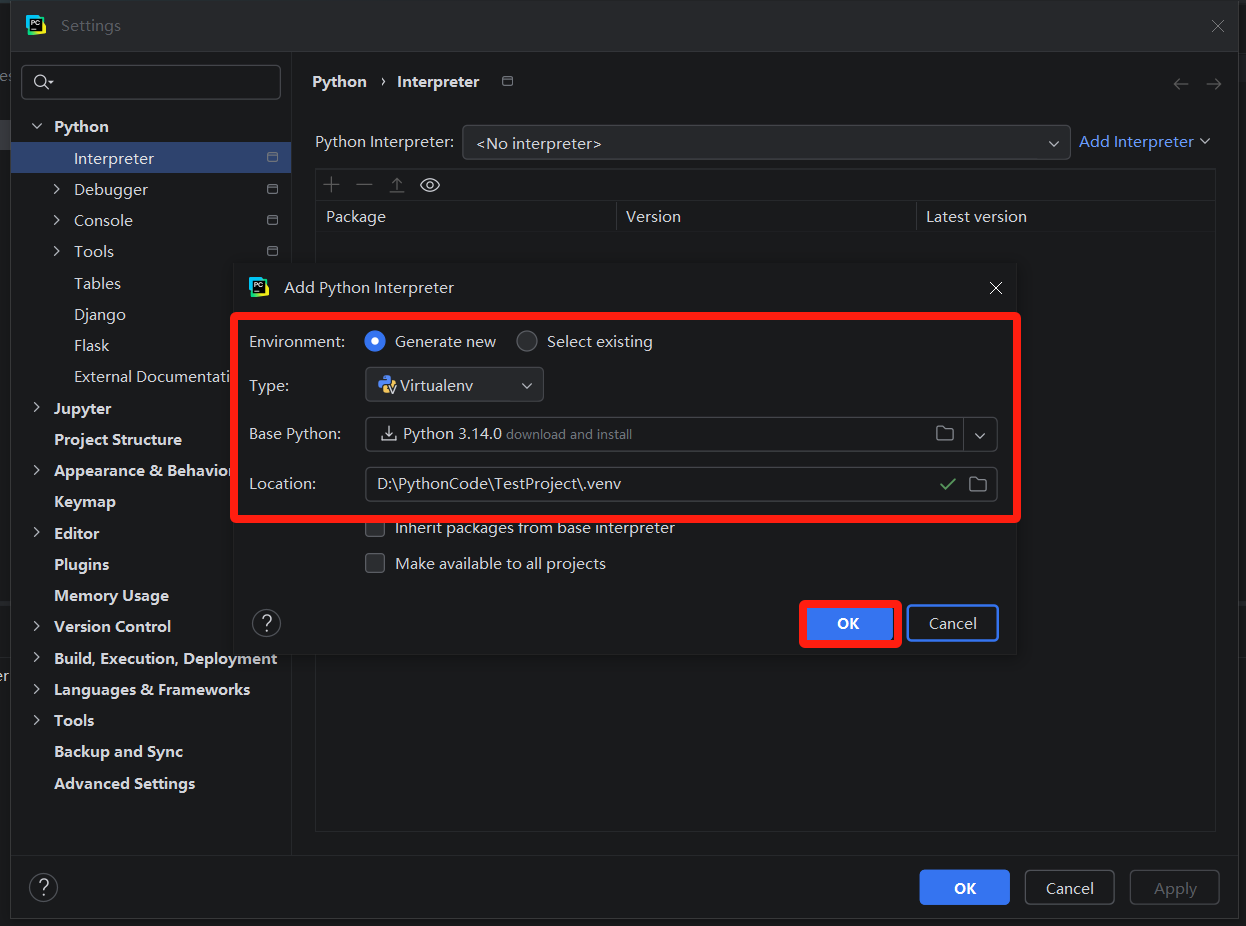Screen dimensions: 1246x926
Task: Open Settings help question mark icon
Action: [43, 887]
